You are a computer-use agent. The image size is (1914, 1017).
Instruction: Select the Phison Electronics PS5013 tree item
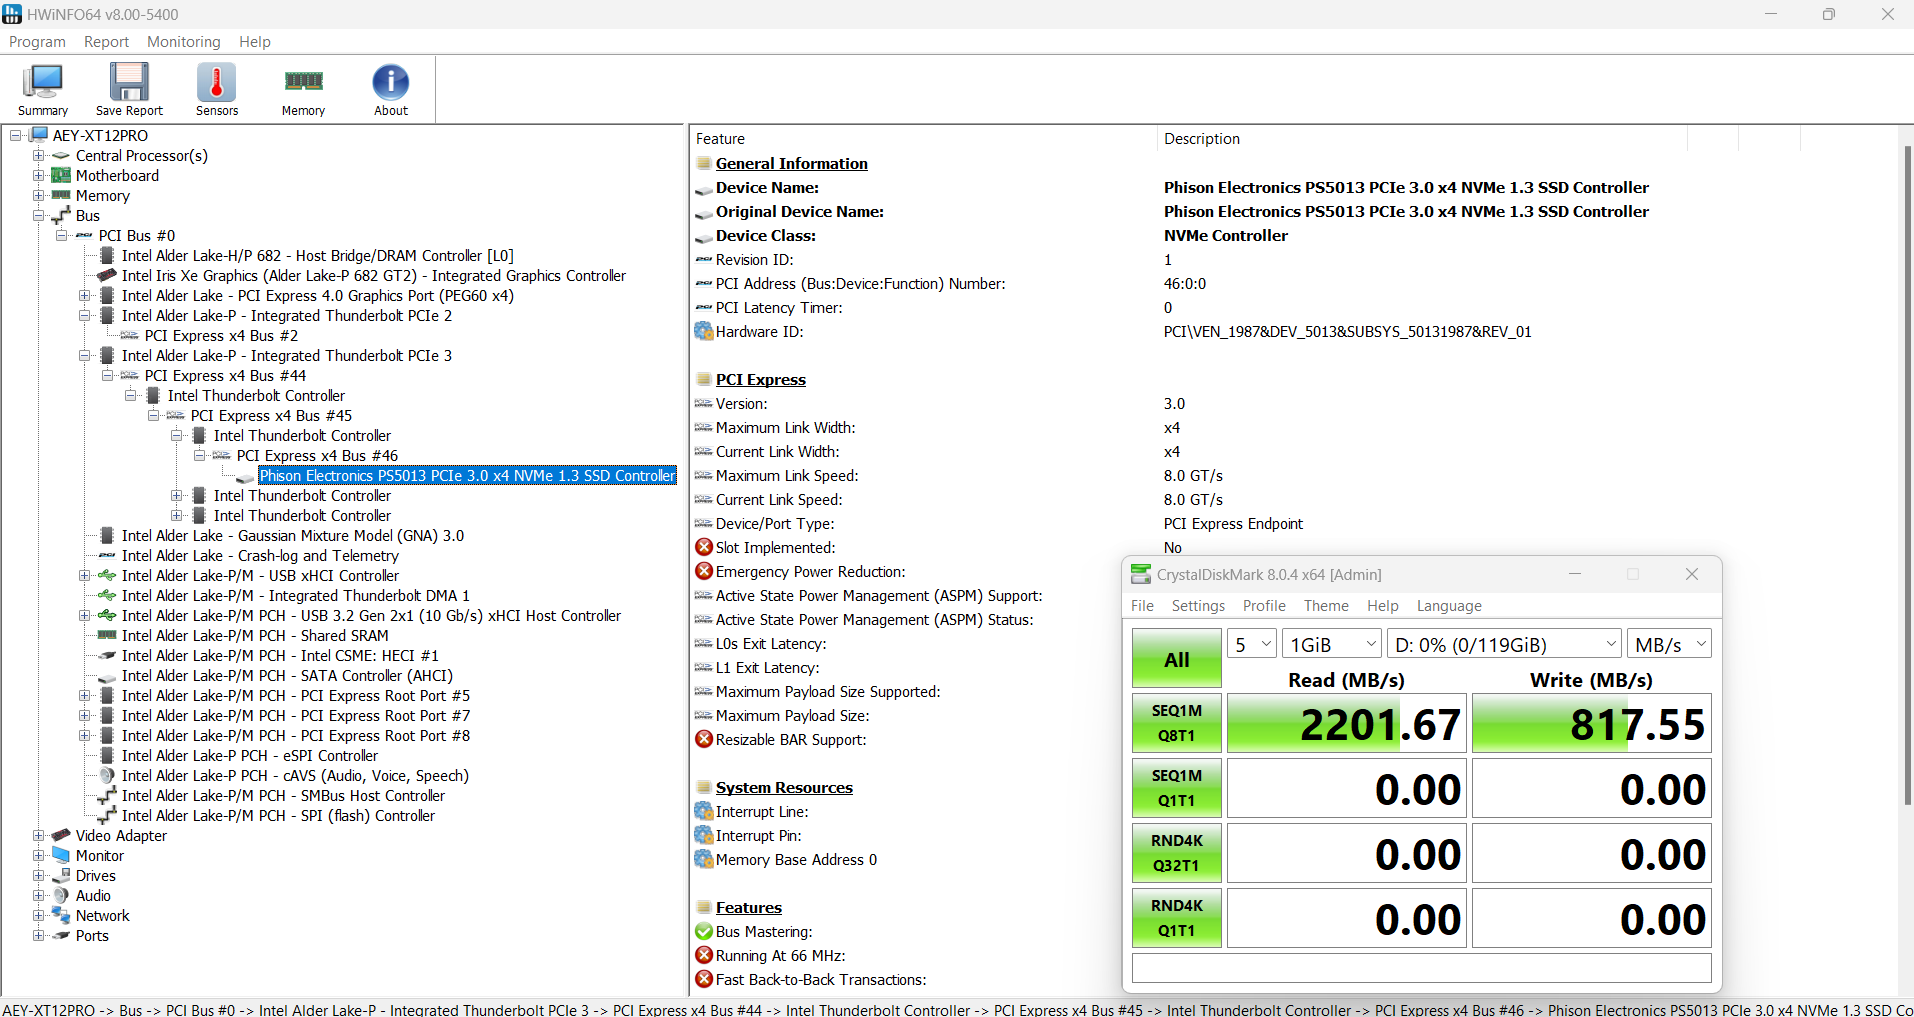467,476
